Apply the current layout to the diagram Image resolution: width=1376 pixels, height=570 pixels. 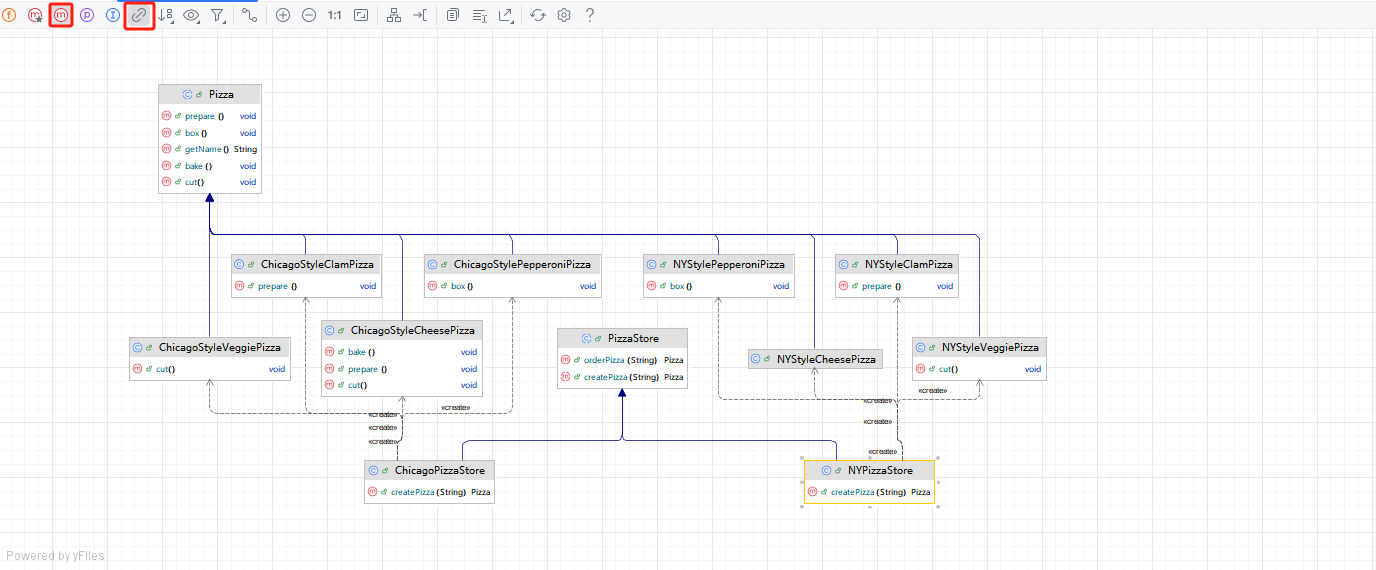393,16
